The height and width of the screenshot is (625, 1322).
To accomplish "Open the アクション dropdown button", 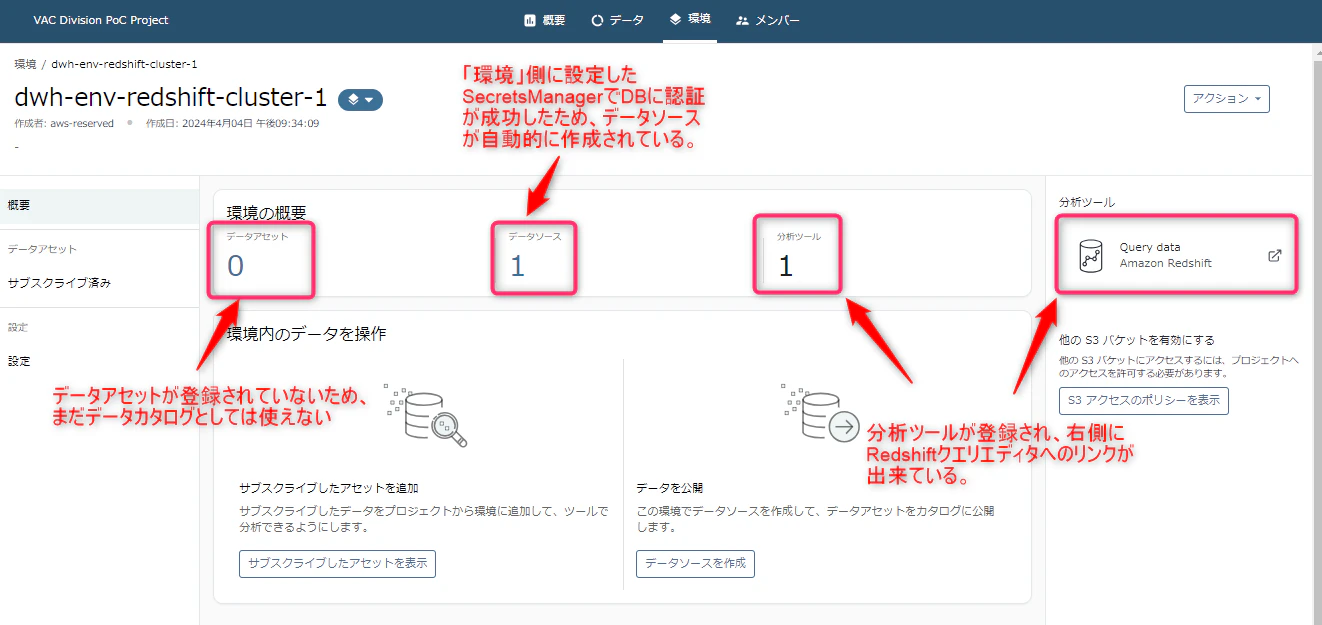I will (1227, 98).
